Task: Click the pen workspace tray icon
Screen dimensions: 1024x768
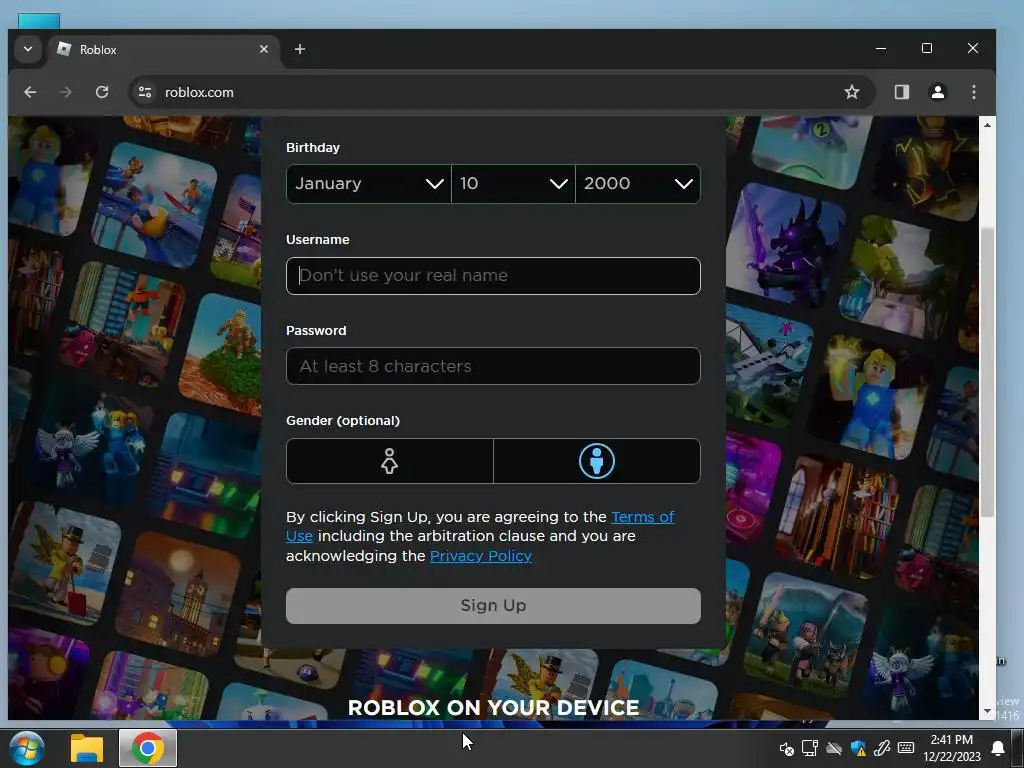Action: 882,748
